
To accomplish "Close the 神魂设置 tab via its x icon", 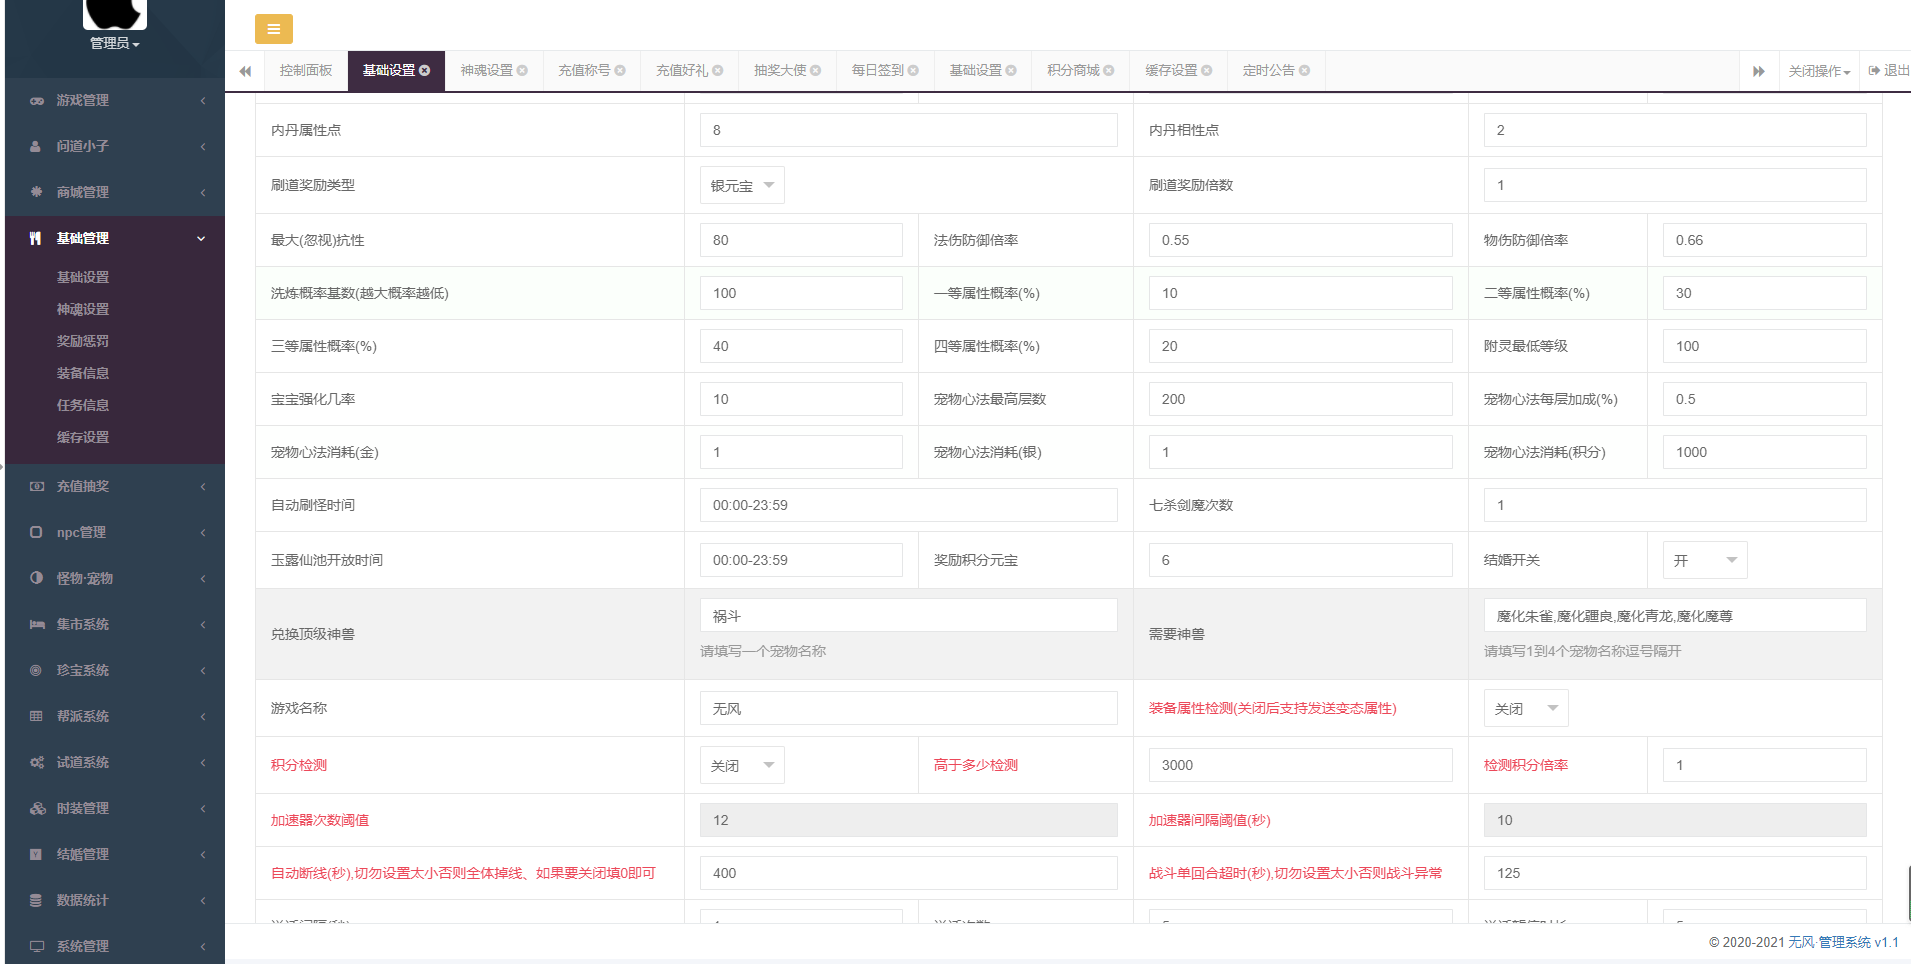I will click(x=522, y=70).
